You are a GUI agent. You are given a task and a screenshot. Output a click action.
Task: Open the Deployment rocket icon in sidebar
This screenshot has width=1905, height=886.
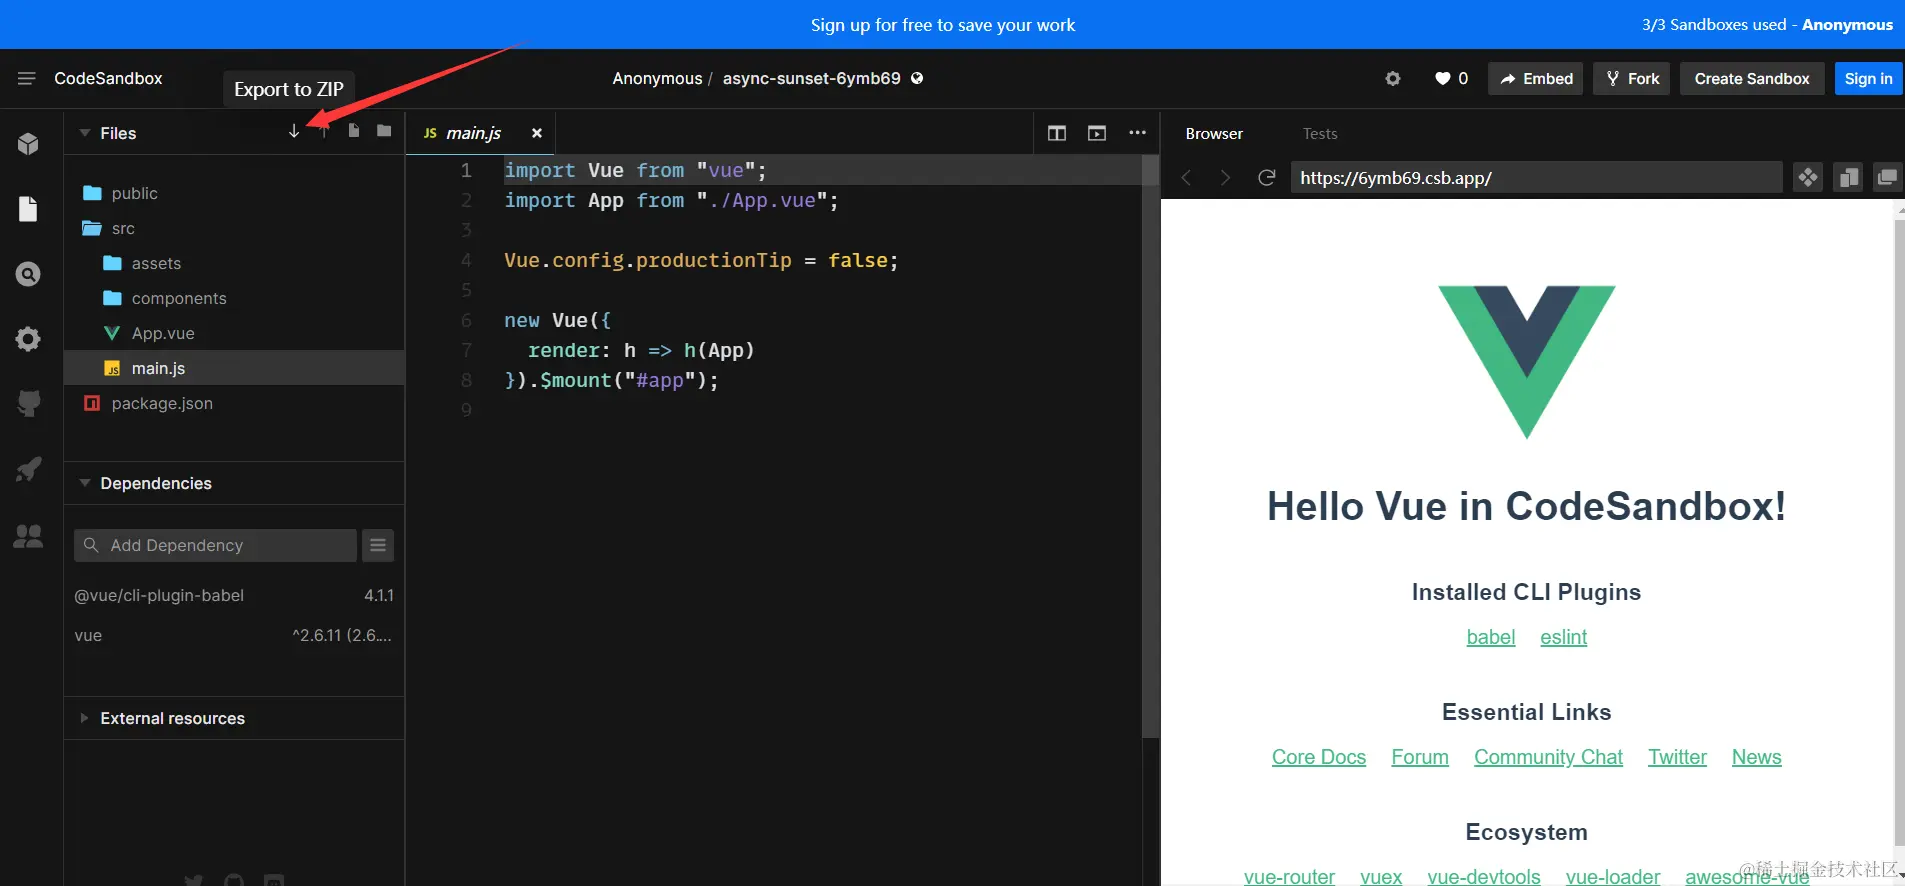pos(28,469)
